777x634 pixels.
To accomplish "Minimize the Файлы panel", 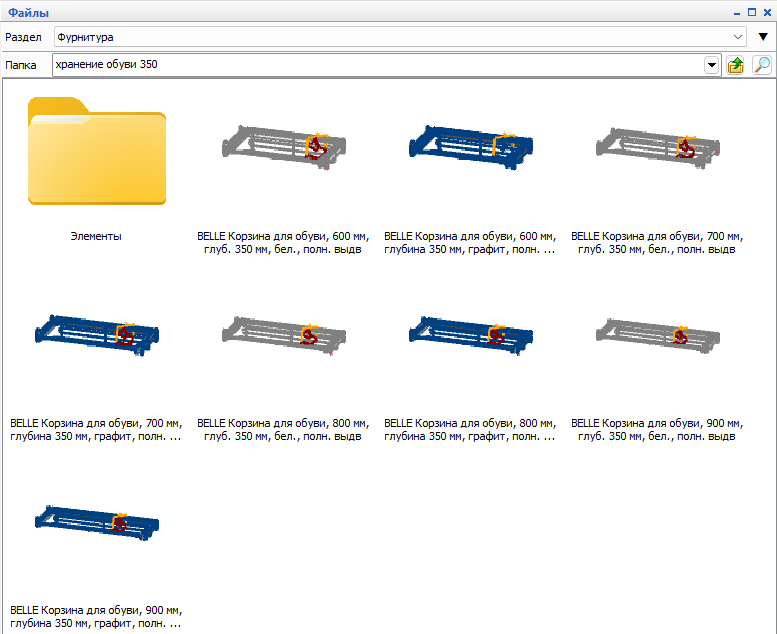I will coord(737,13).
